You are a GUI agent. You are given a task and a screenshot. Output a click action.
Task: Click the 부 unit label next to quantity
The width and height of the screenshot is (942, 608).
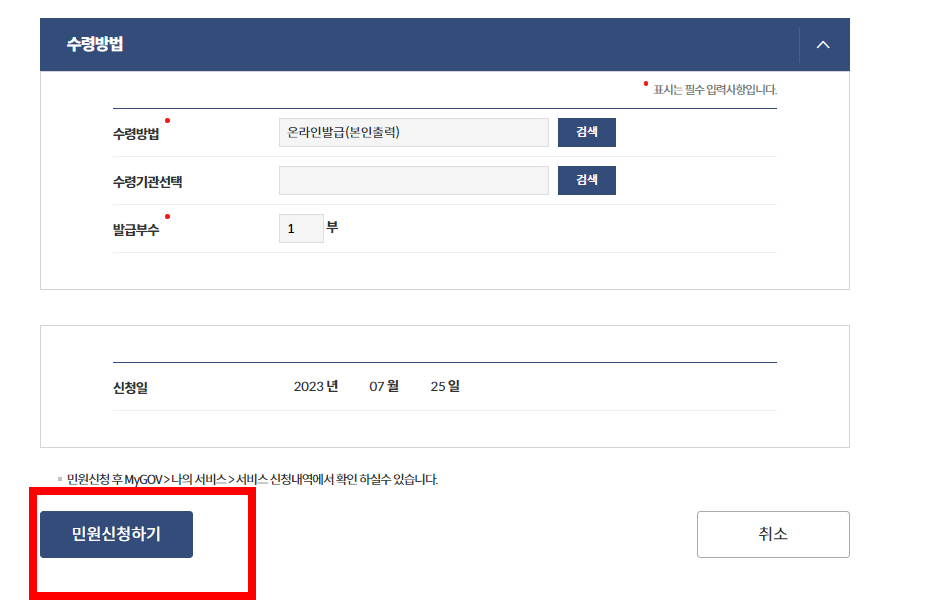[x=332, y=227]
